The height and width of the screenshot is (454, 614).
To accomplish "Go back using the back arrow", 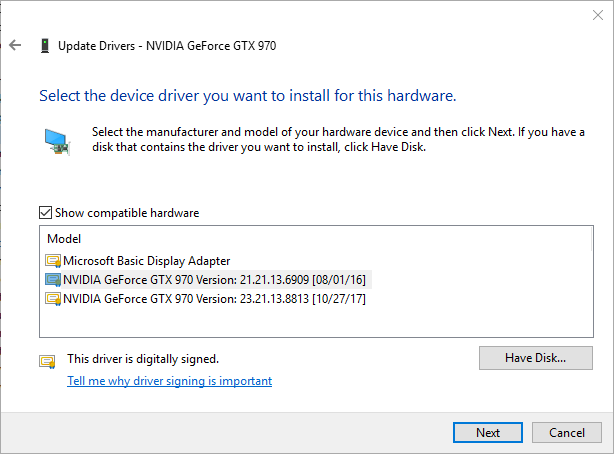I will [x=15, y=45].
